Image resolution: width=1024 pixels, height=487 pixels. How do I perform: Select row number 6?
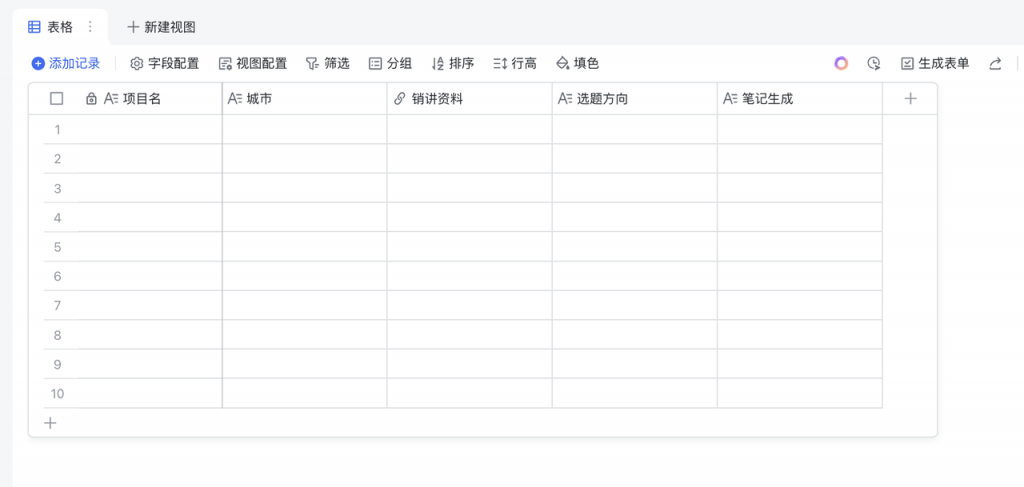57,276
